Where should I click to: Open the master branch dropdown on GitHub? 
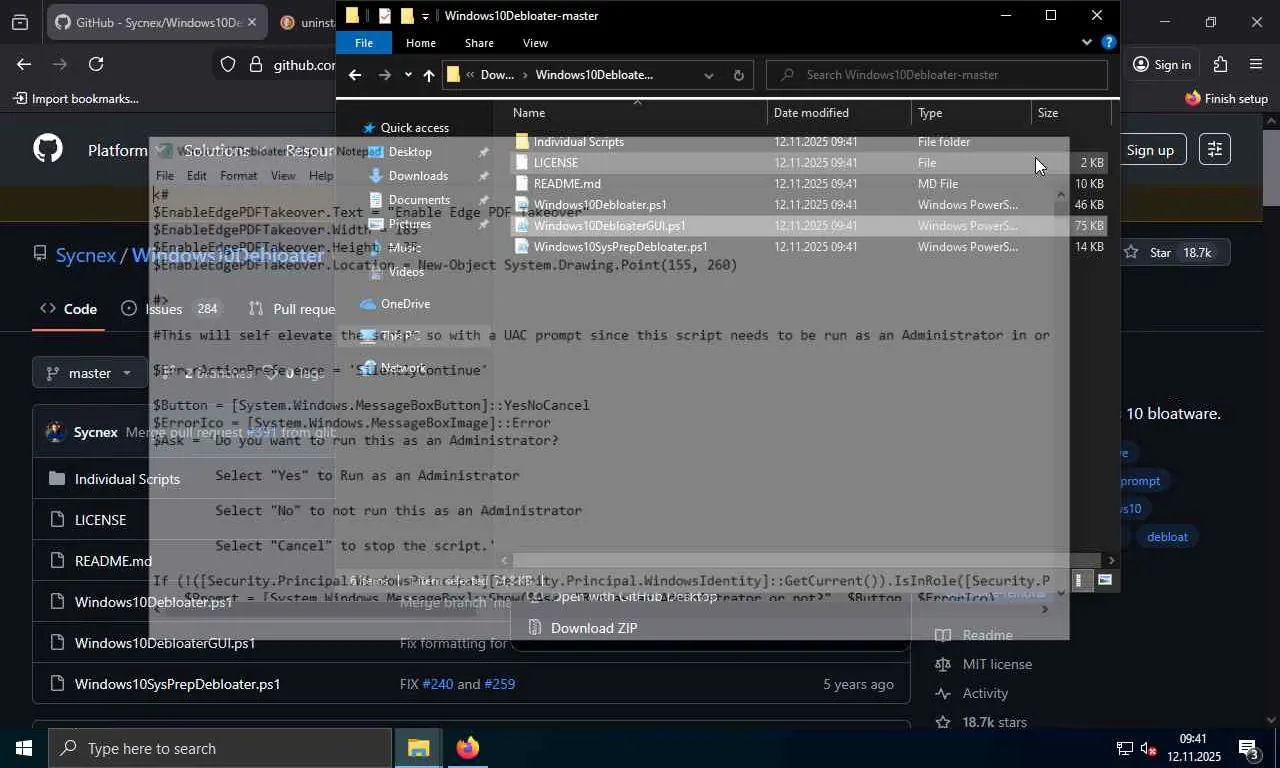89,373
